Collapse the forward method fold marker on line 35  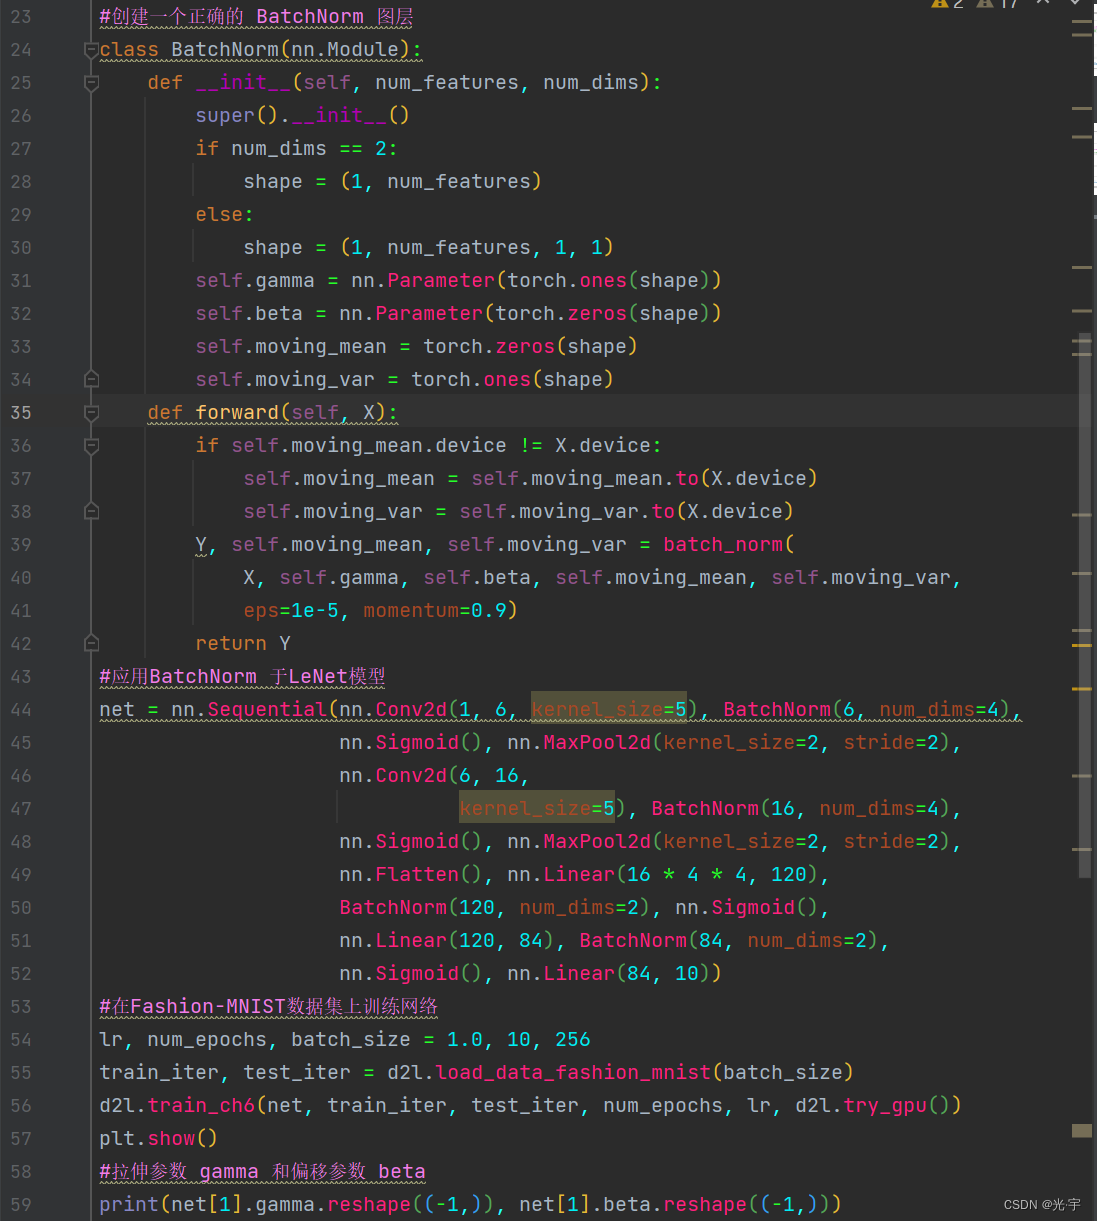(91, 413)
